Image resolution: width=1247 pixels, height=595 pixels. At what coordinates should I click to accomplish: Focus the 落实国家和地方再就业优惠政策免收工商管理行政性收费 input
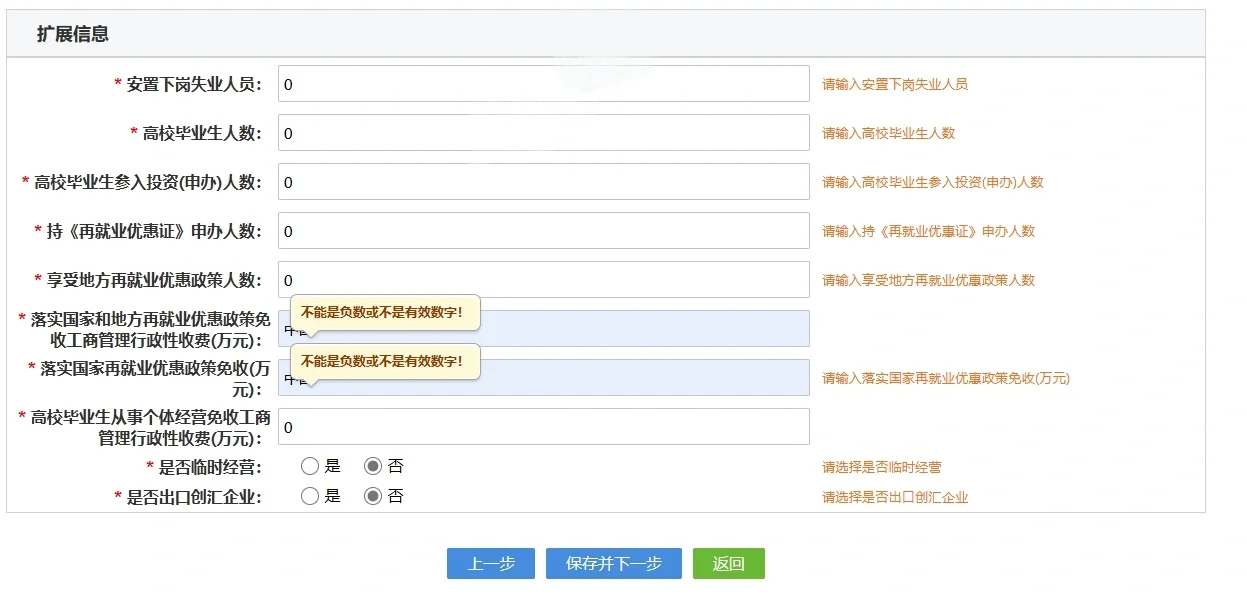tap(640, 329)
